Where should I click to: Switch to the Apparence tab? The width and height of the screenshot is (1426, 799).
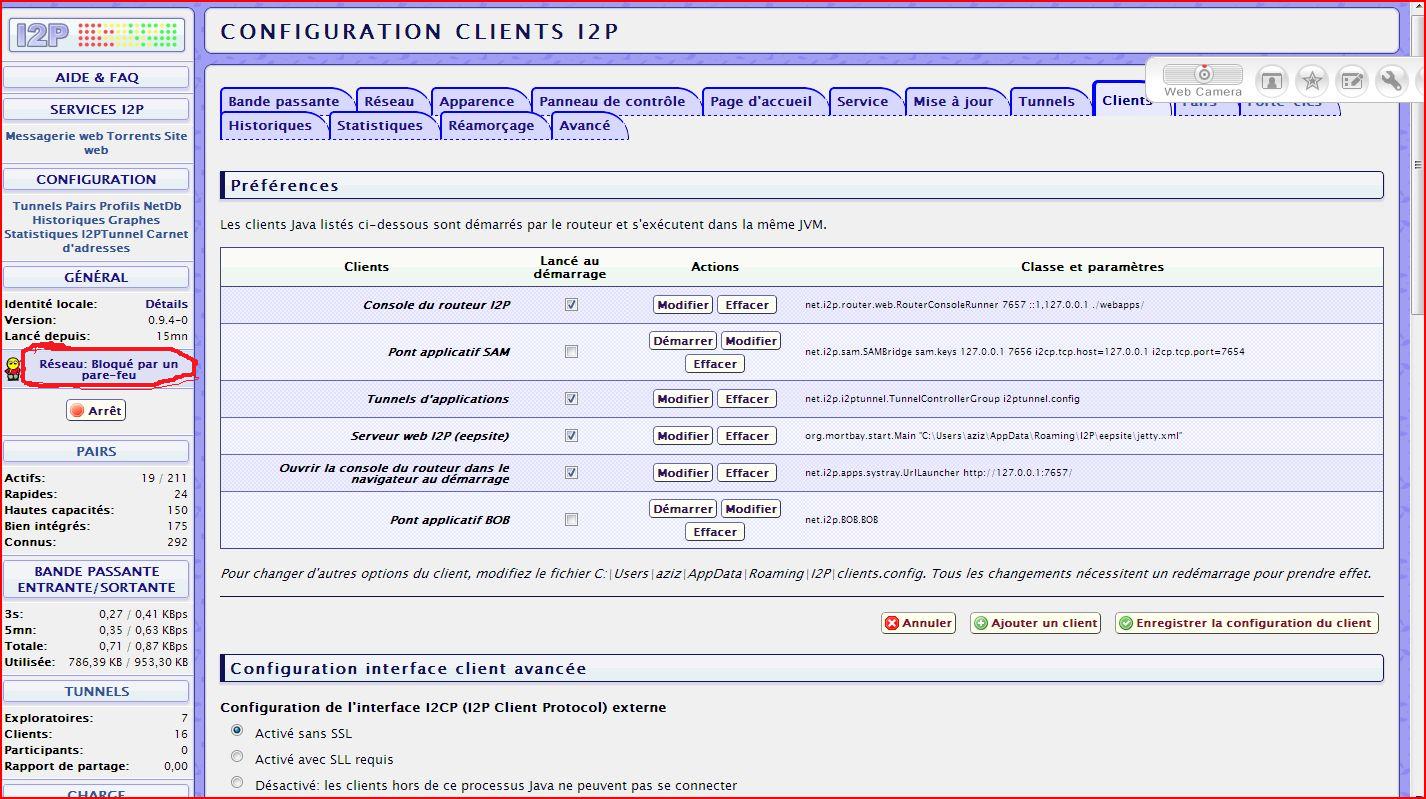click(x=477, y=101)
